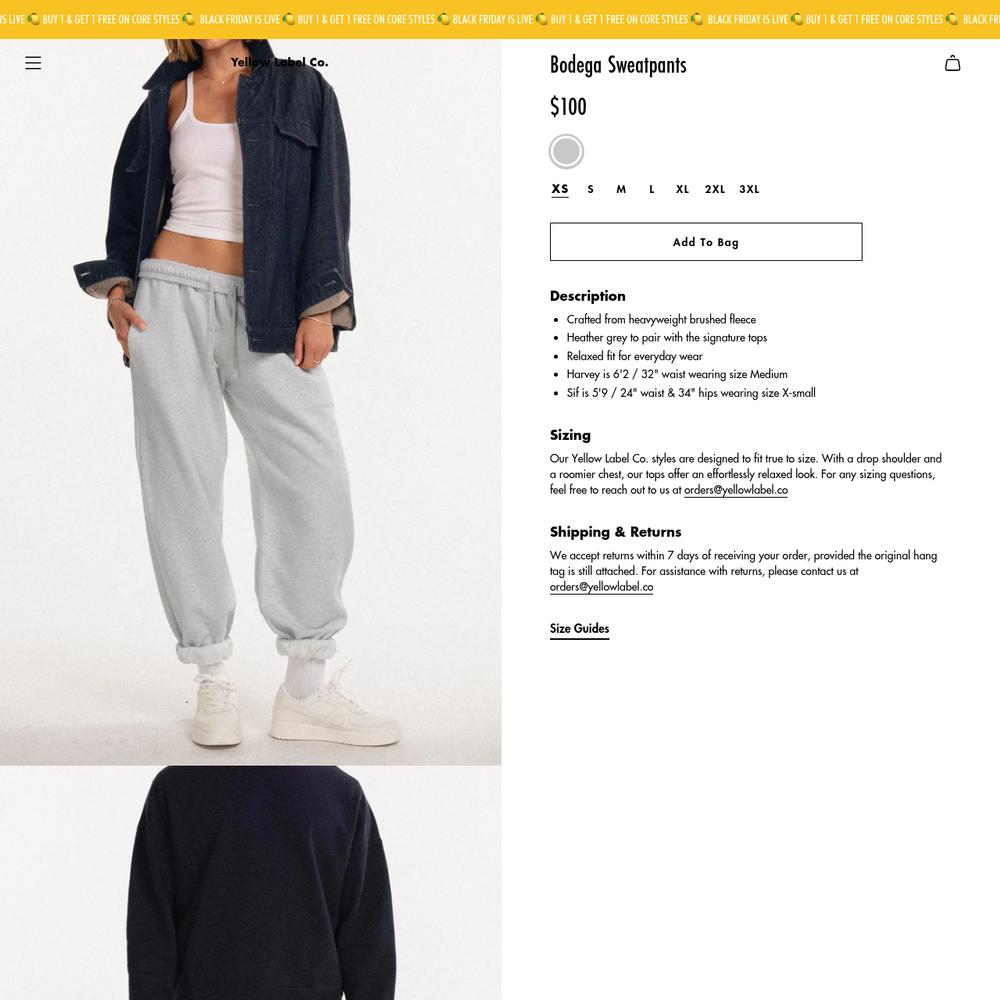This screenshot has height=1000, width=1000.
Task: Choose size 3XL
Action: (749, 189)
